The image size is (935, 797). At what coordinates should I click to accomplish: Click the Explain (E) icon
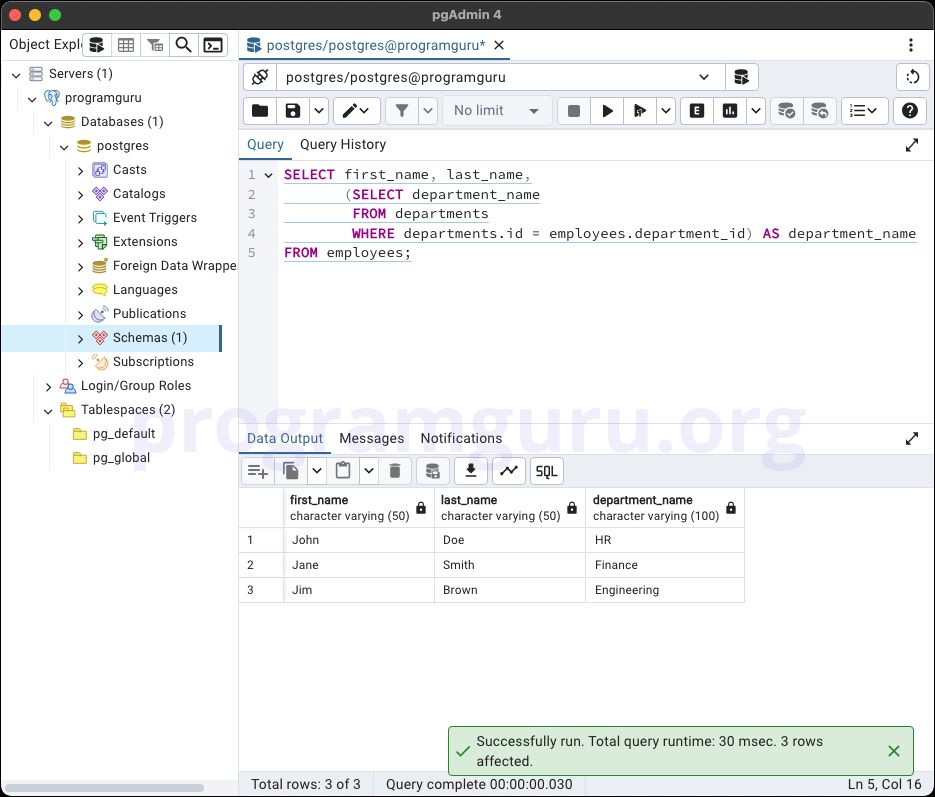pos(696,110)
